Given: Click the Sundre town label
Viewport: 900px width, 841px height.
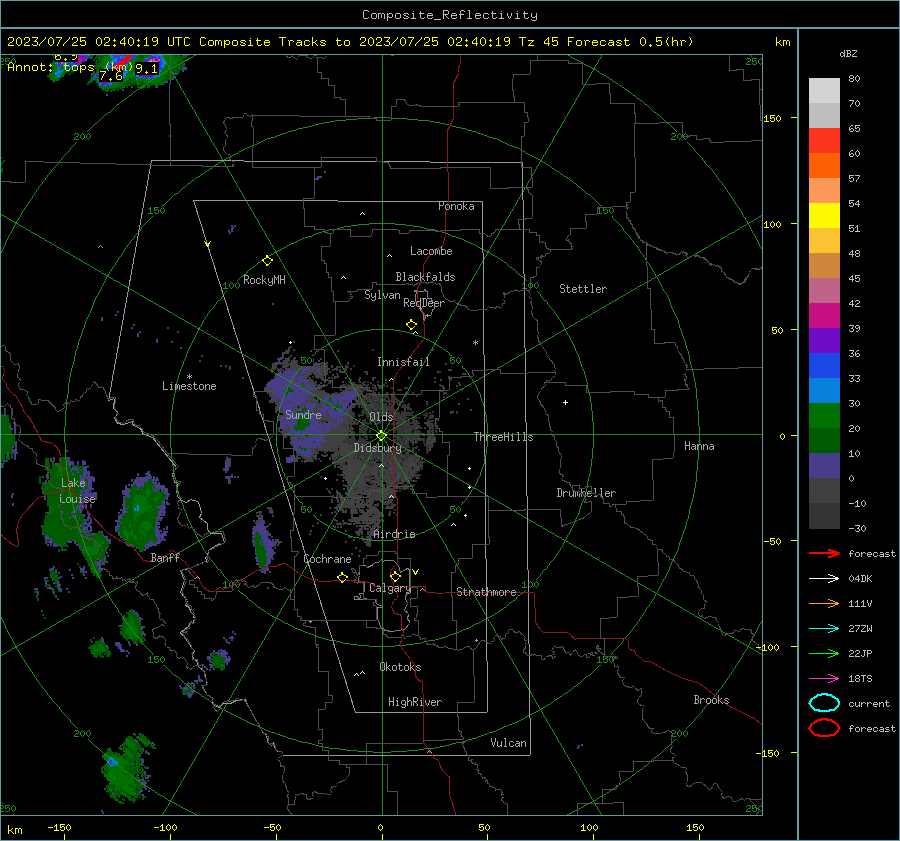Looking at the screenshot, I should pyautogui.click(x=303, y=414).
